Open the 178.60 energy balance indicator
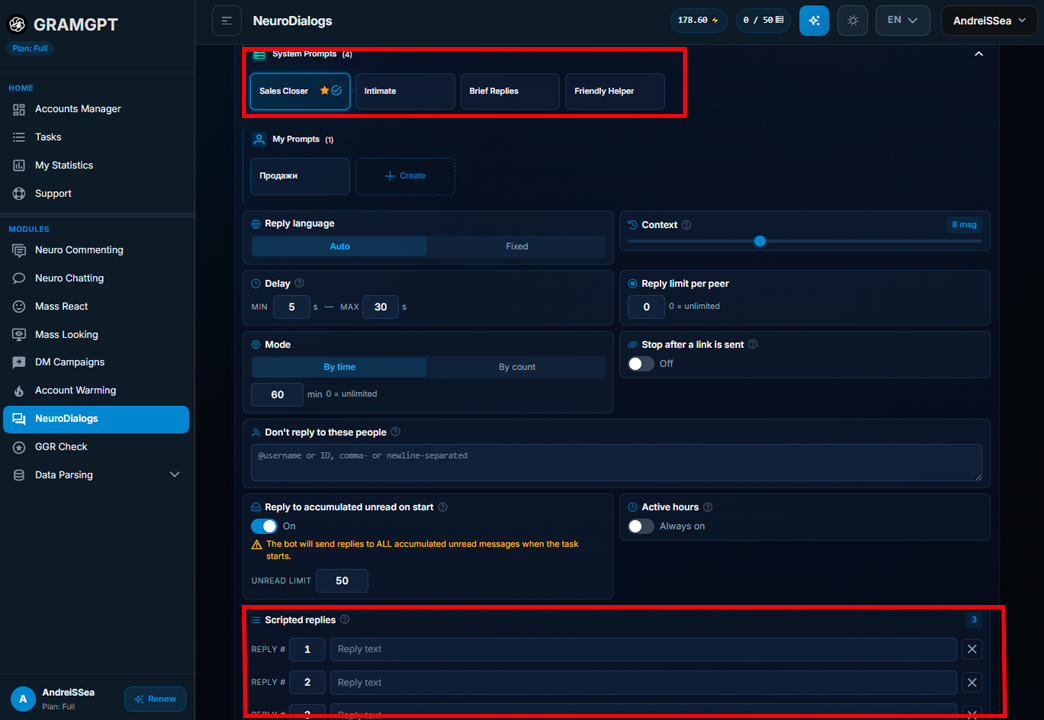Image resolution: width=1044 pixels, height=720 pixels. pyautogui.click(x=698, y=21)
